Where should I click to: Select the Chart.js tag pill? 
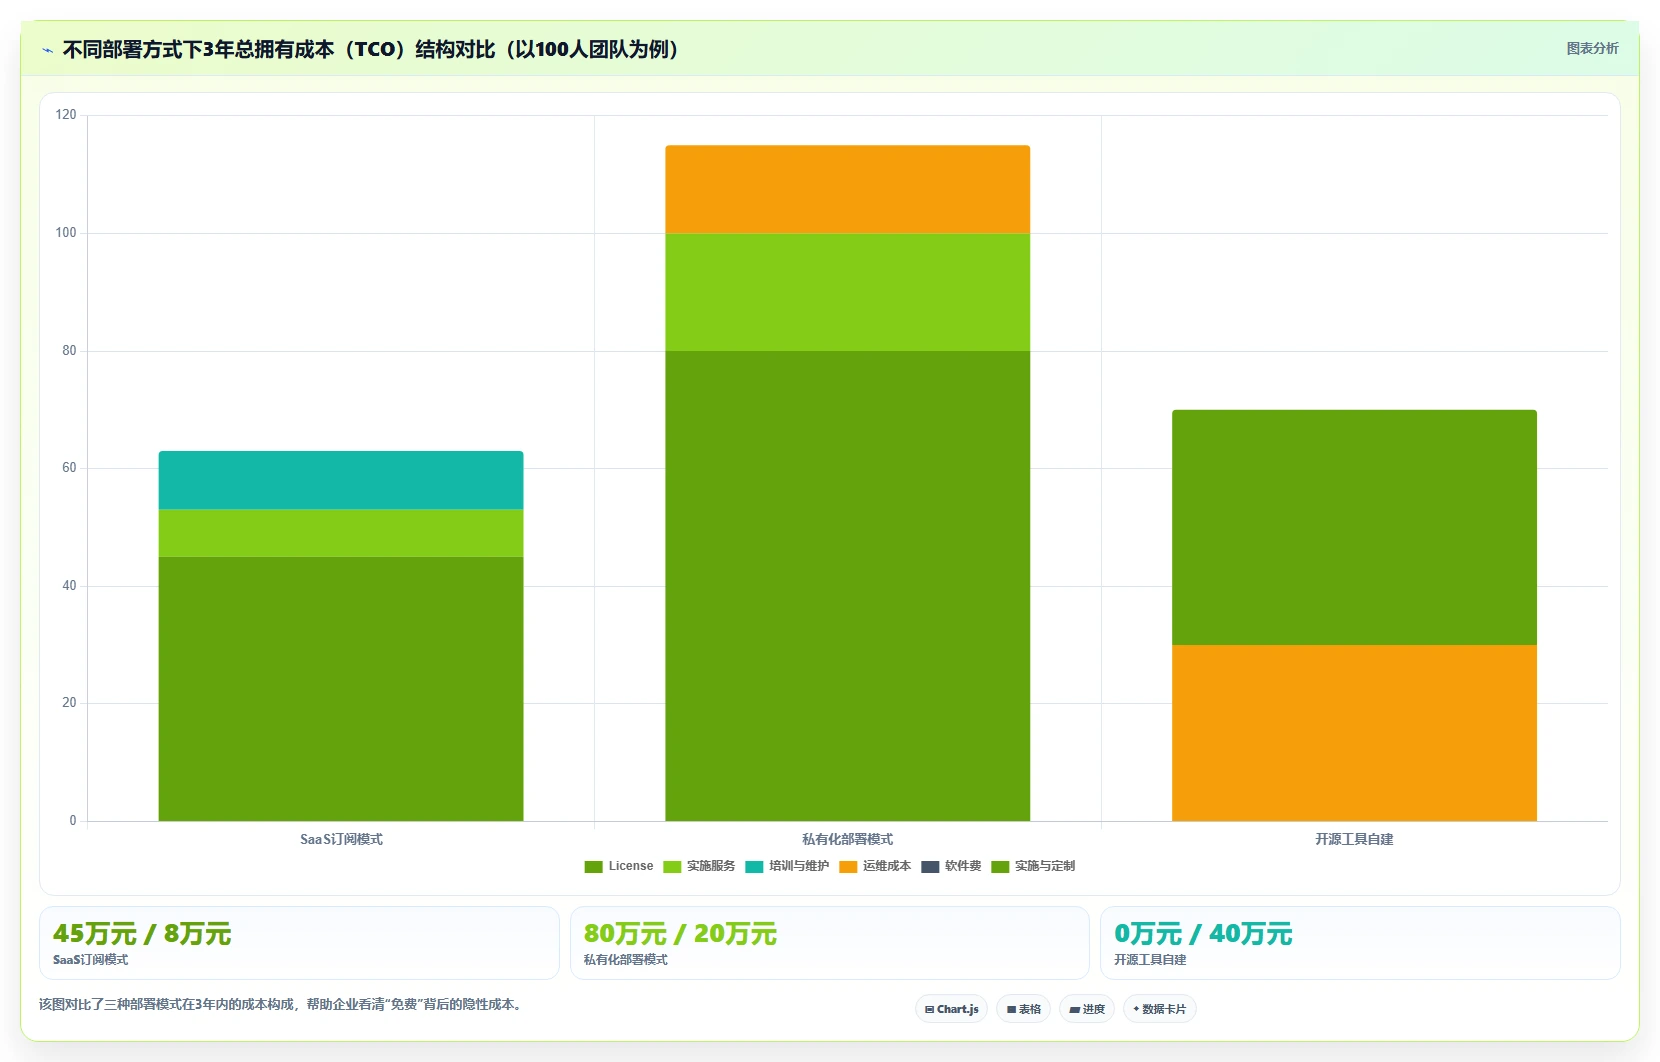point(951,1009)
